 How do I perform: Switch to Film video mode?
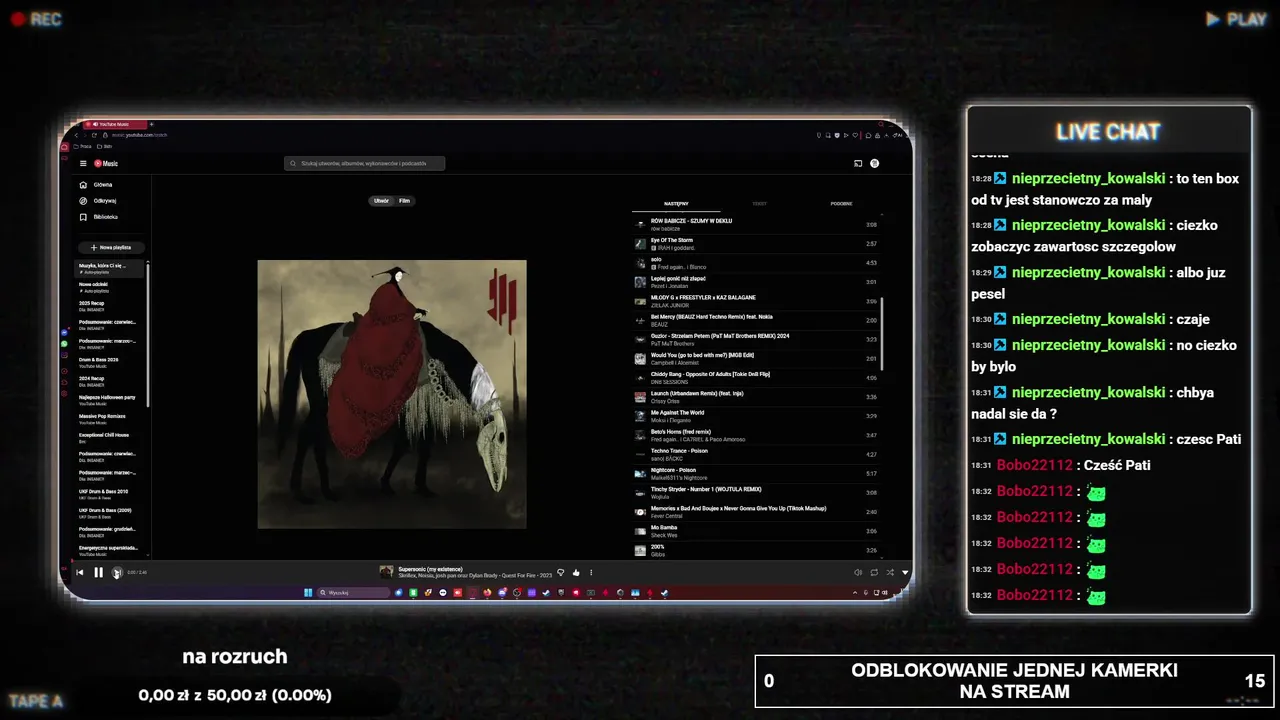pyautogui.click(x=404, y=201)
